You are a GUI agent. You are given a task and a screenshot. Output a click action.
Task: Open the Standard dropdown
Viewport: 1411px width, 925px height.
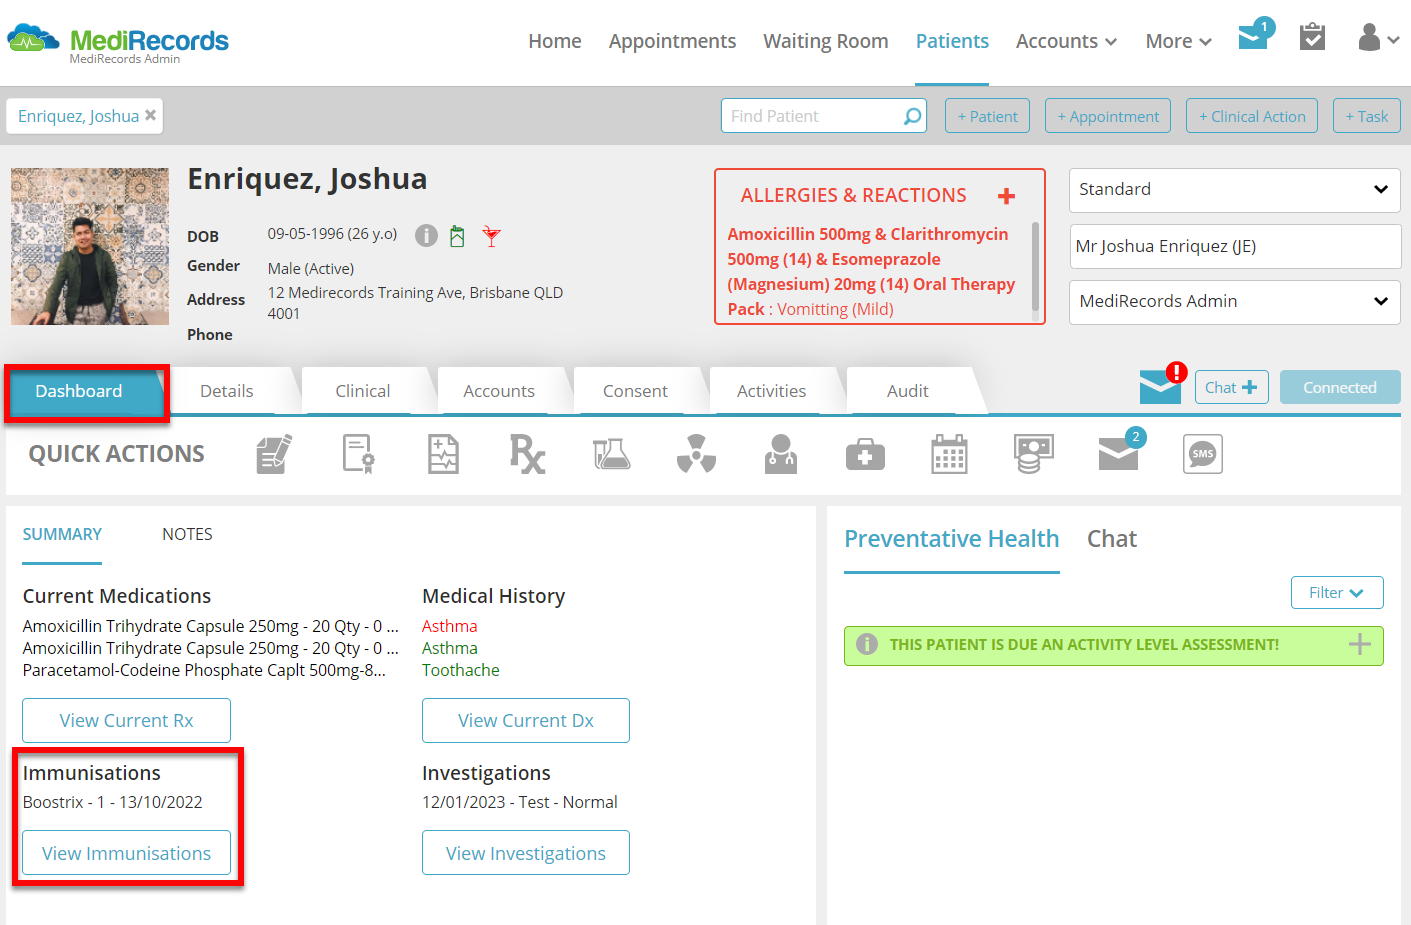point(1235,190)
